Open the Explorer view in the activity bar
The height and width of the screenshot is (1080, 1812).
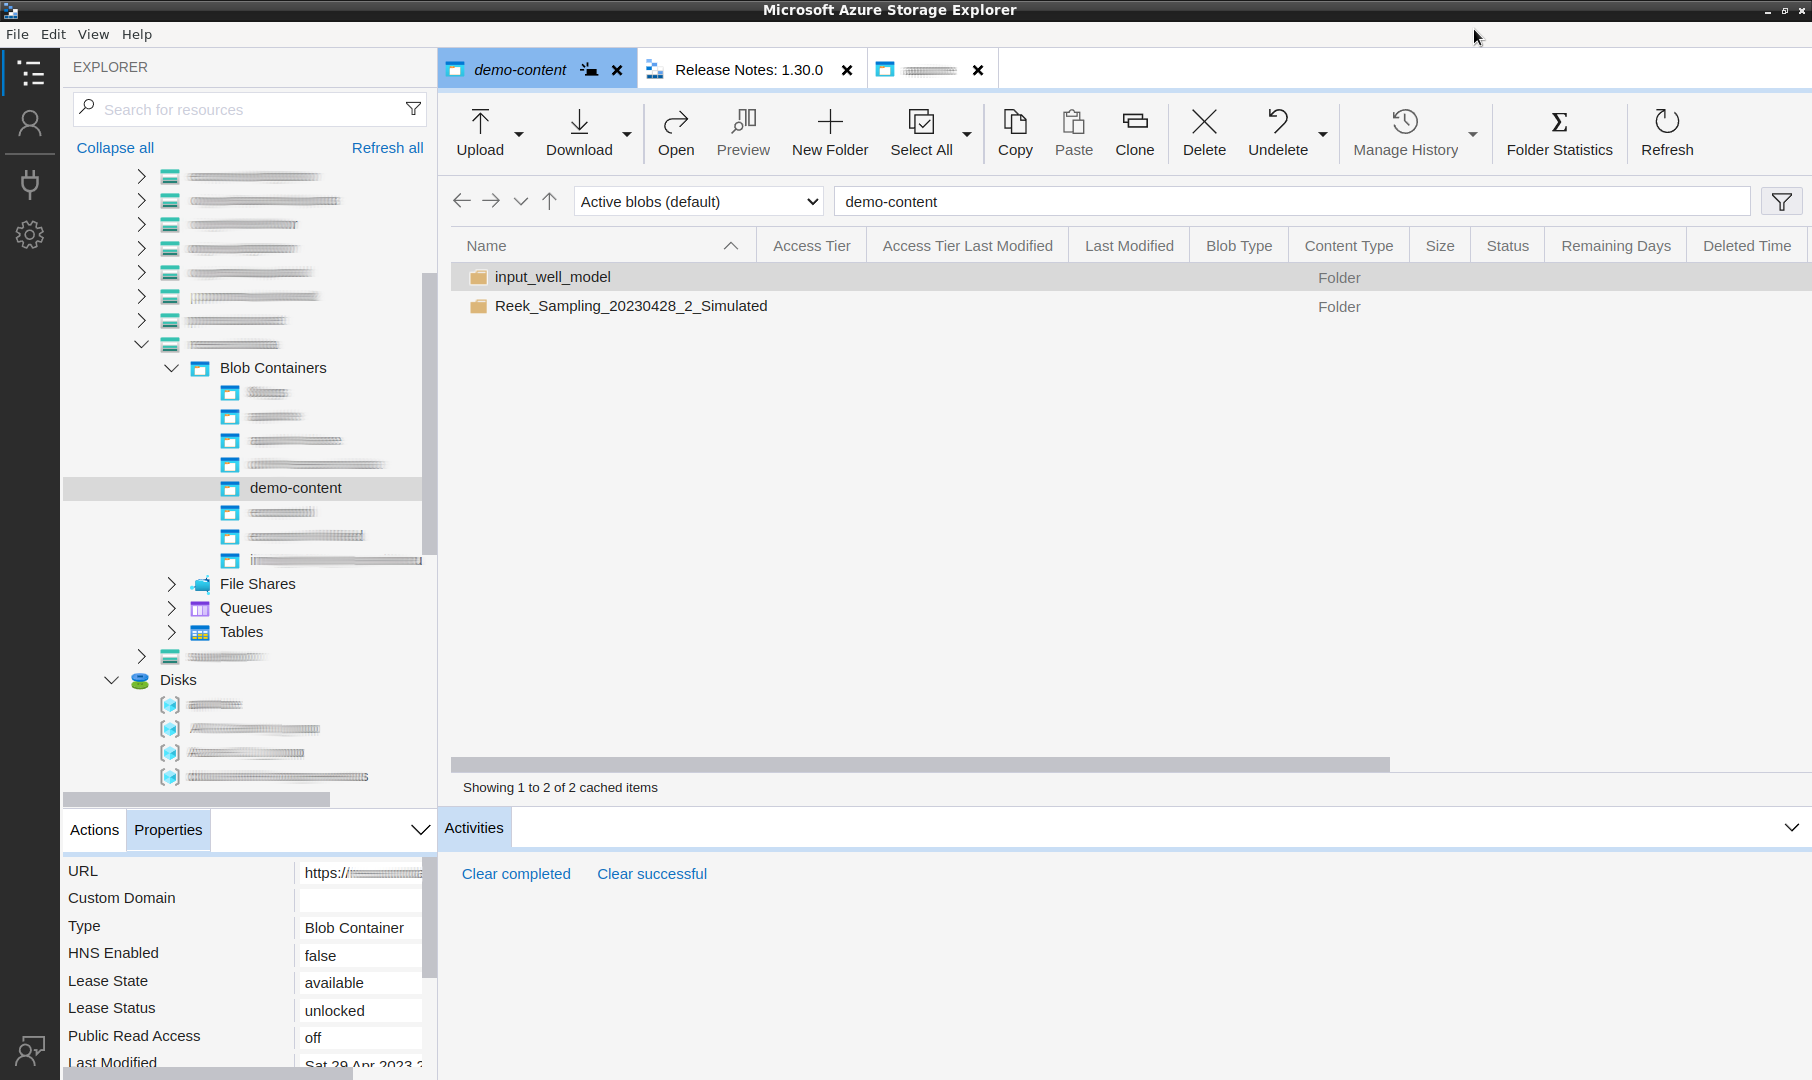pyautogui.click(x=30, y=72)
